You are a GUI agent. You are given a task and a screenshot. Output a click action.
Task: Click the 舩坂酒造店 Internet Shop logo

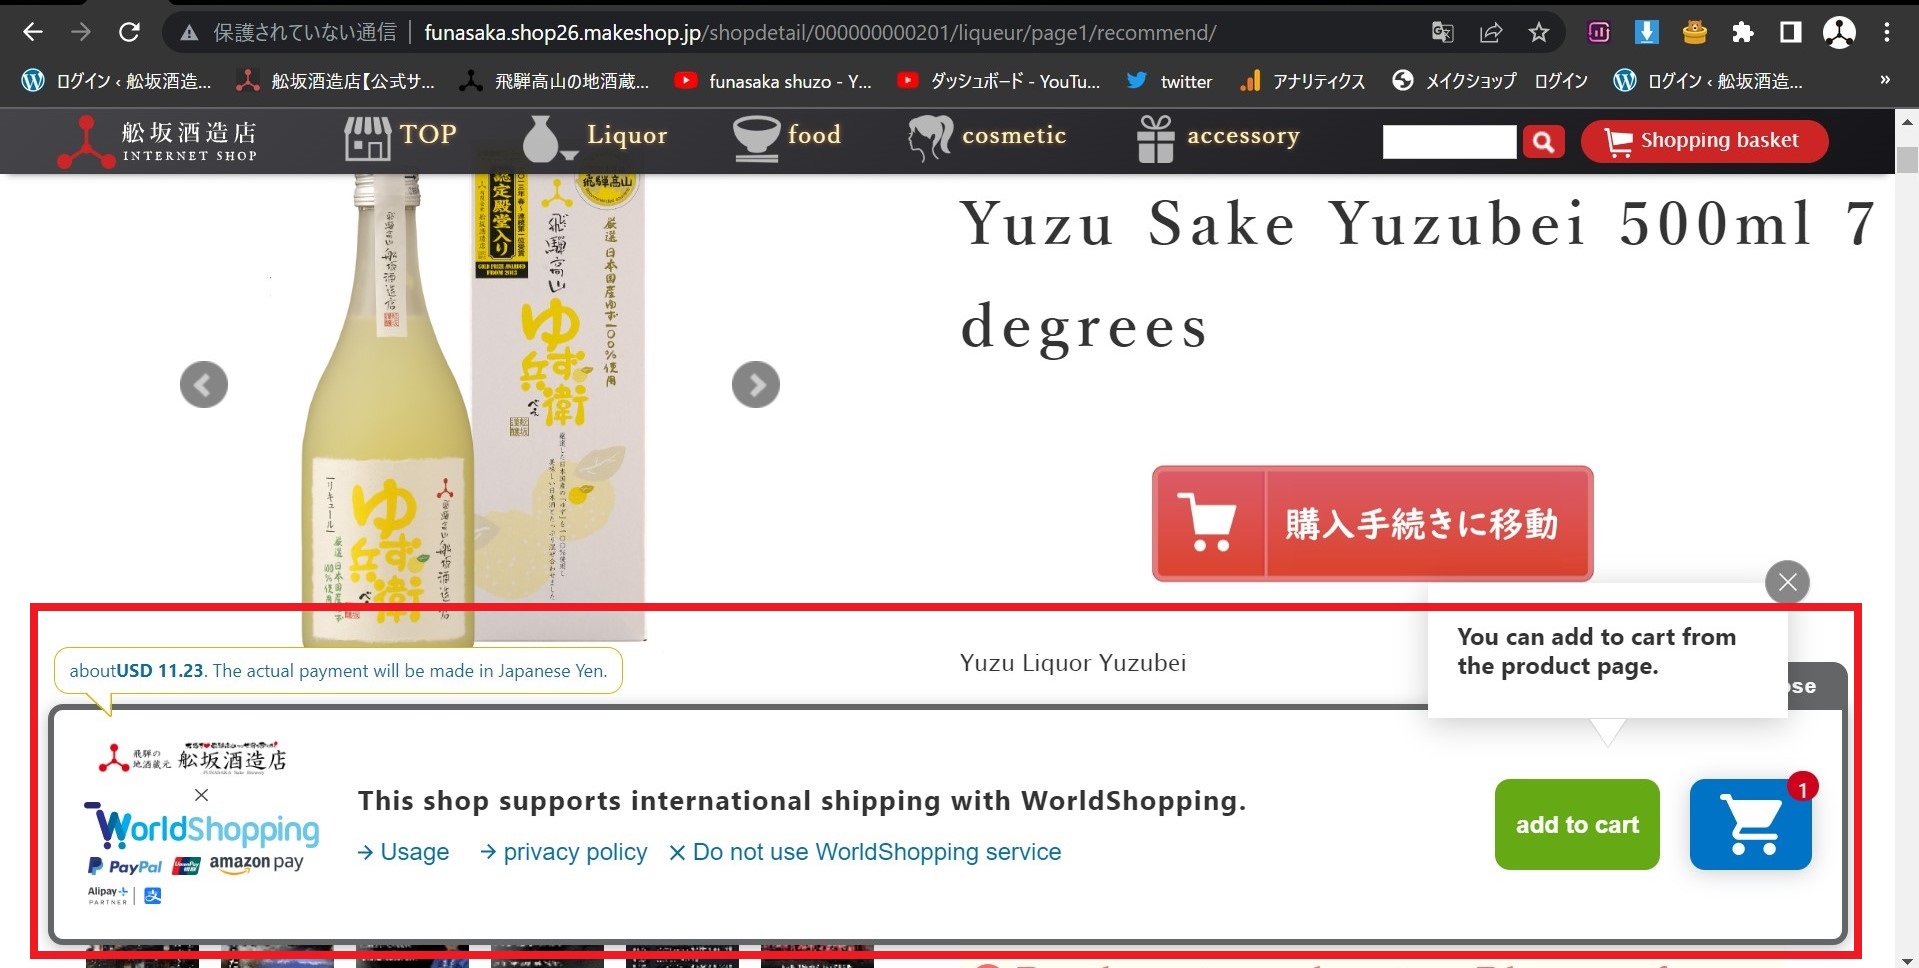click(157, 141)
